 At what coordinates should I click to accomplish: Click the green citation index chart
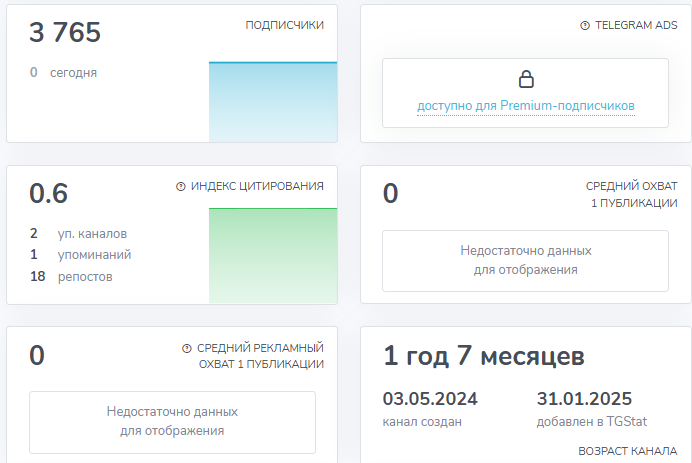(272, 254)
